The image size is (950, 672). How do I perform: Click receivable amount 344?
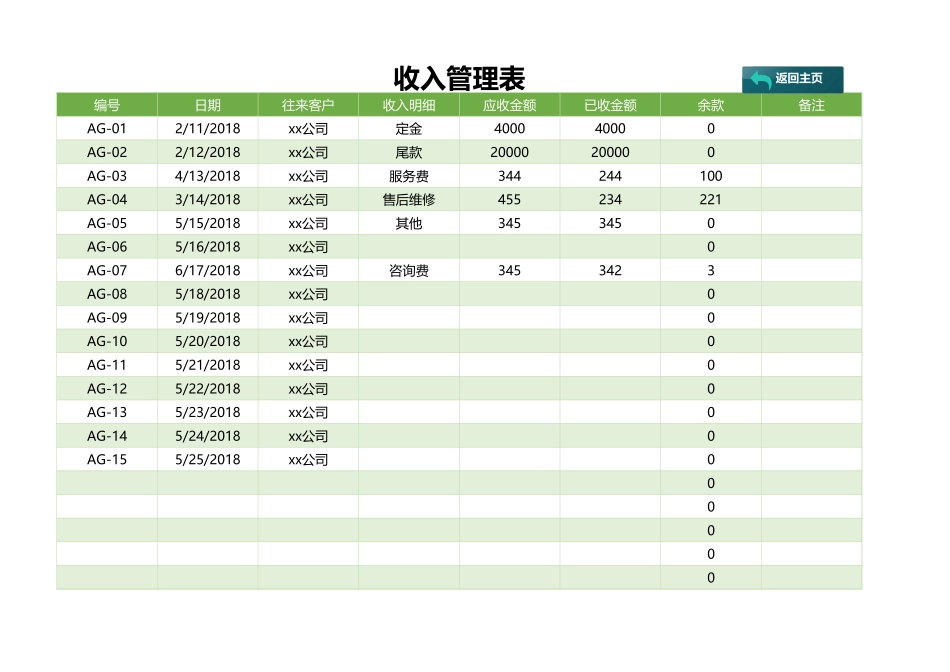tap(510, 176)
